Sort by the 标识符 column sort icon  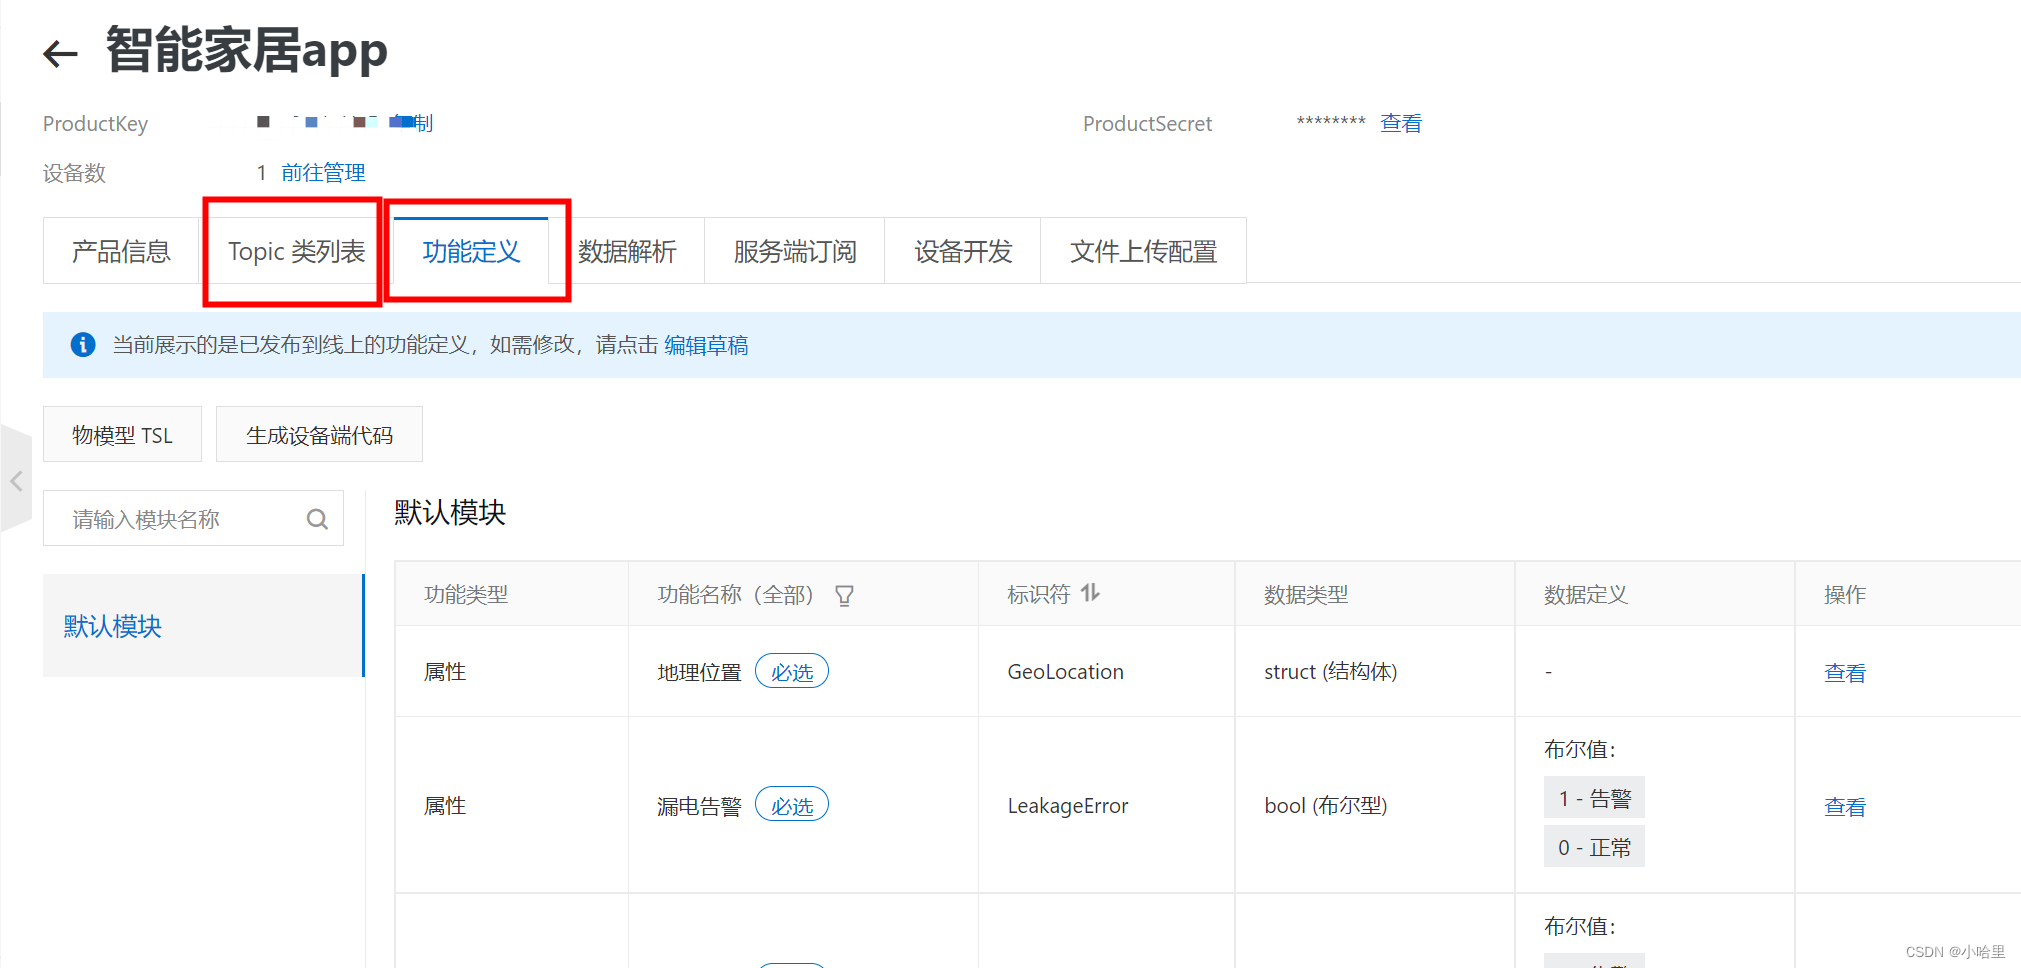tap(1090, 594)
